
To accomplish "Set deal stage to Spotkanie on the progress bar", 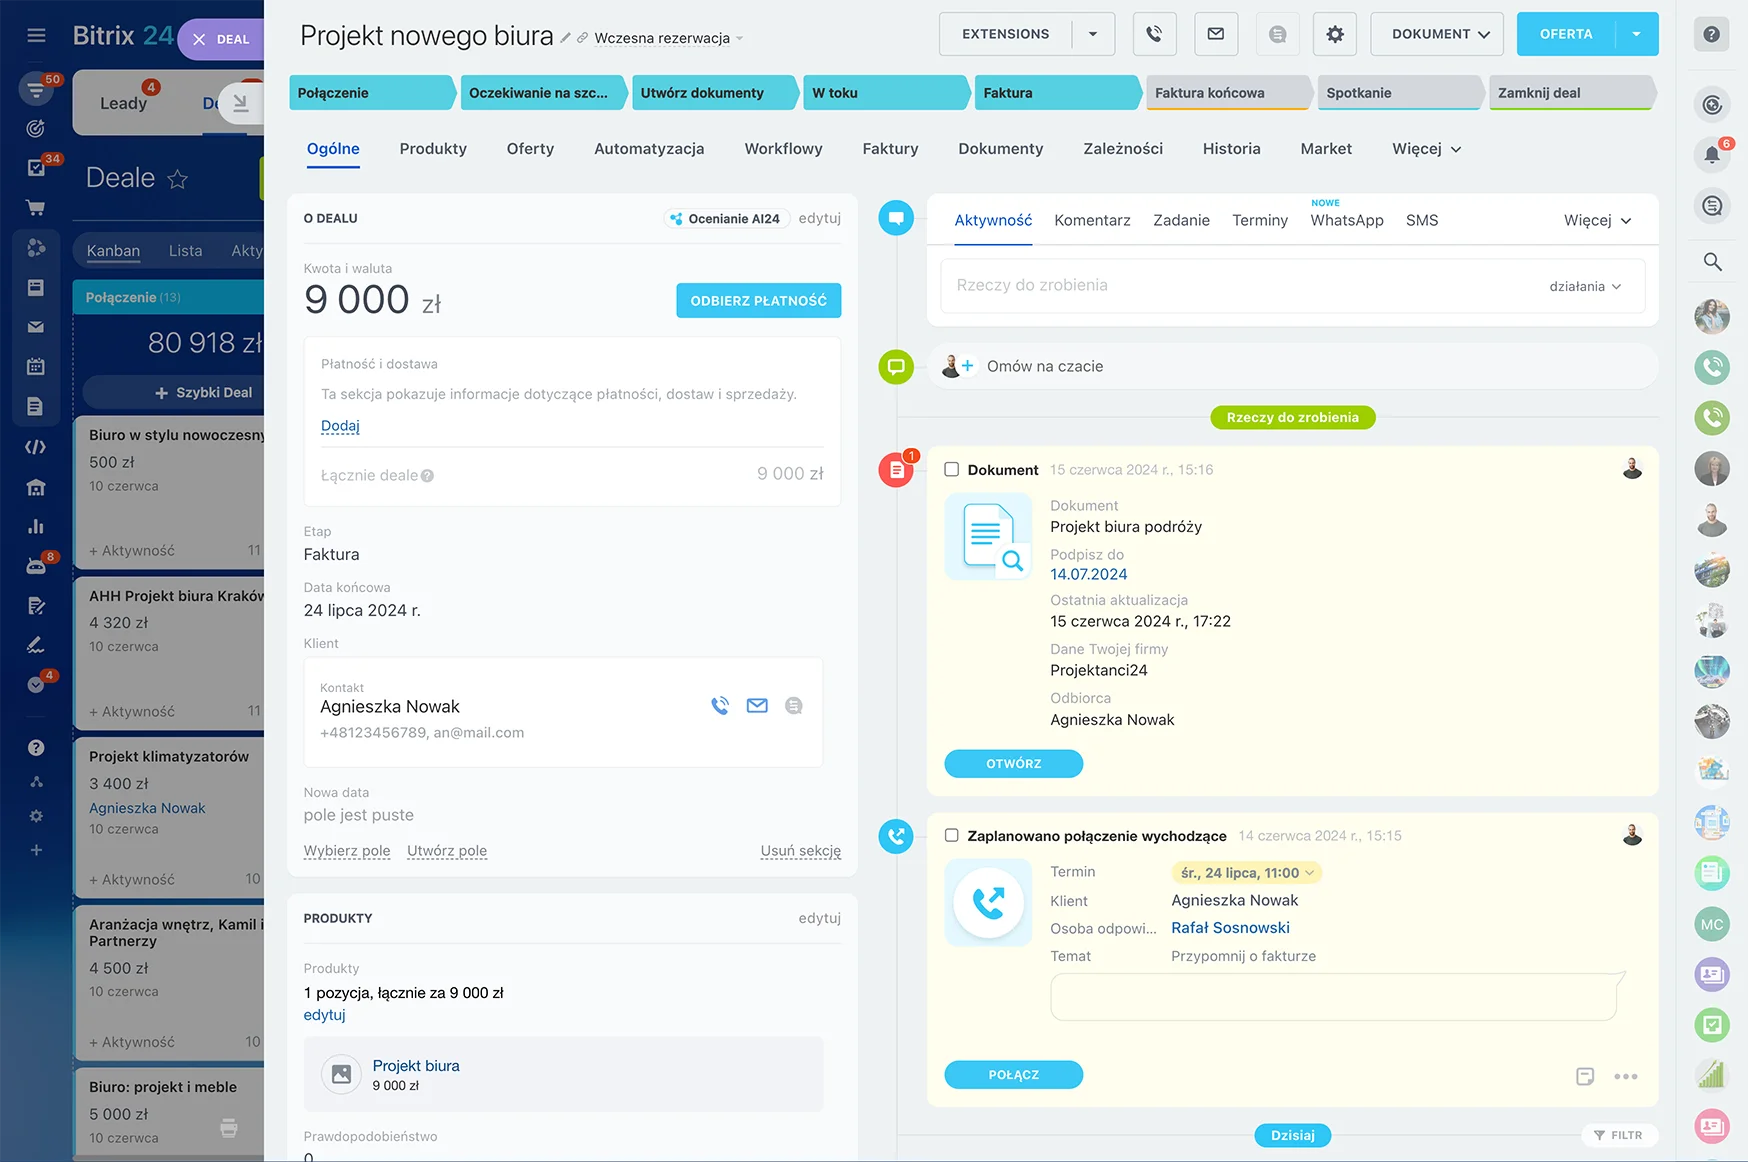I will (1397, 92).
